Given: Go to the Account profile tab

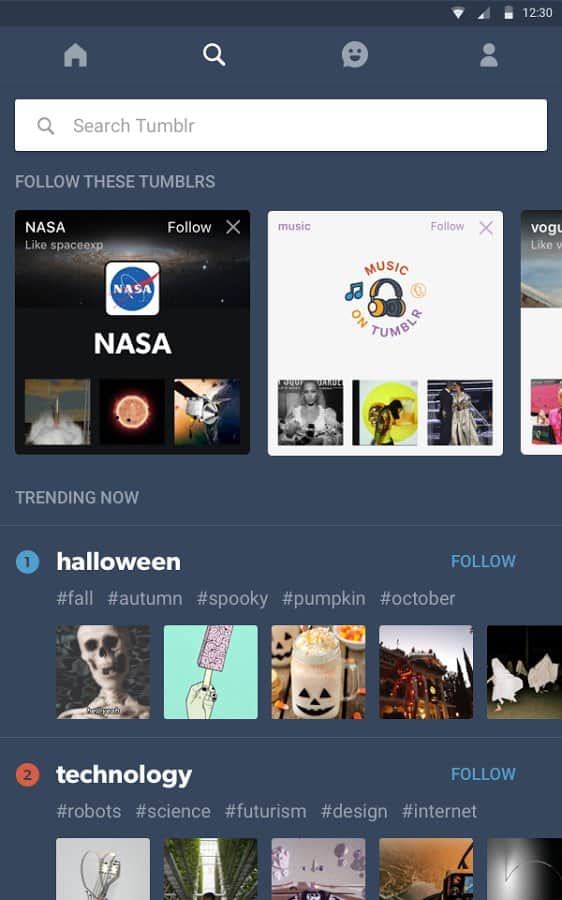Looking at the screenshot, I should point(489,55).
